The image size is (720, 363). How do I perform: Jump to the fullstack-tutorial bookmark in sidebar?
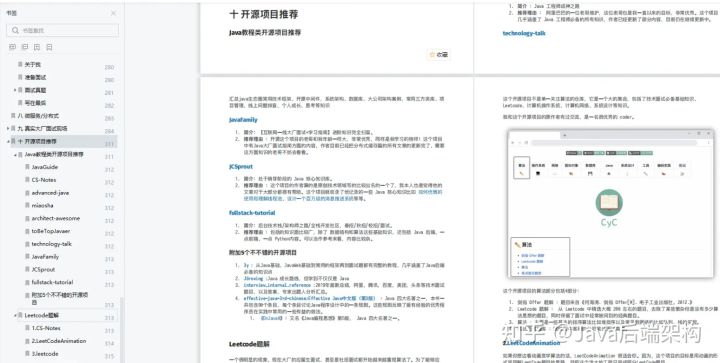[52, 282]
